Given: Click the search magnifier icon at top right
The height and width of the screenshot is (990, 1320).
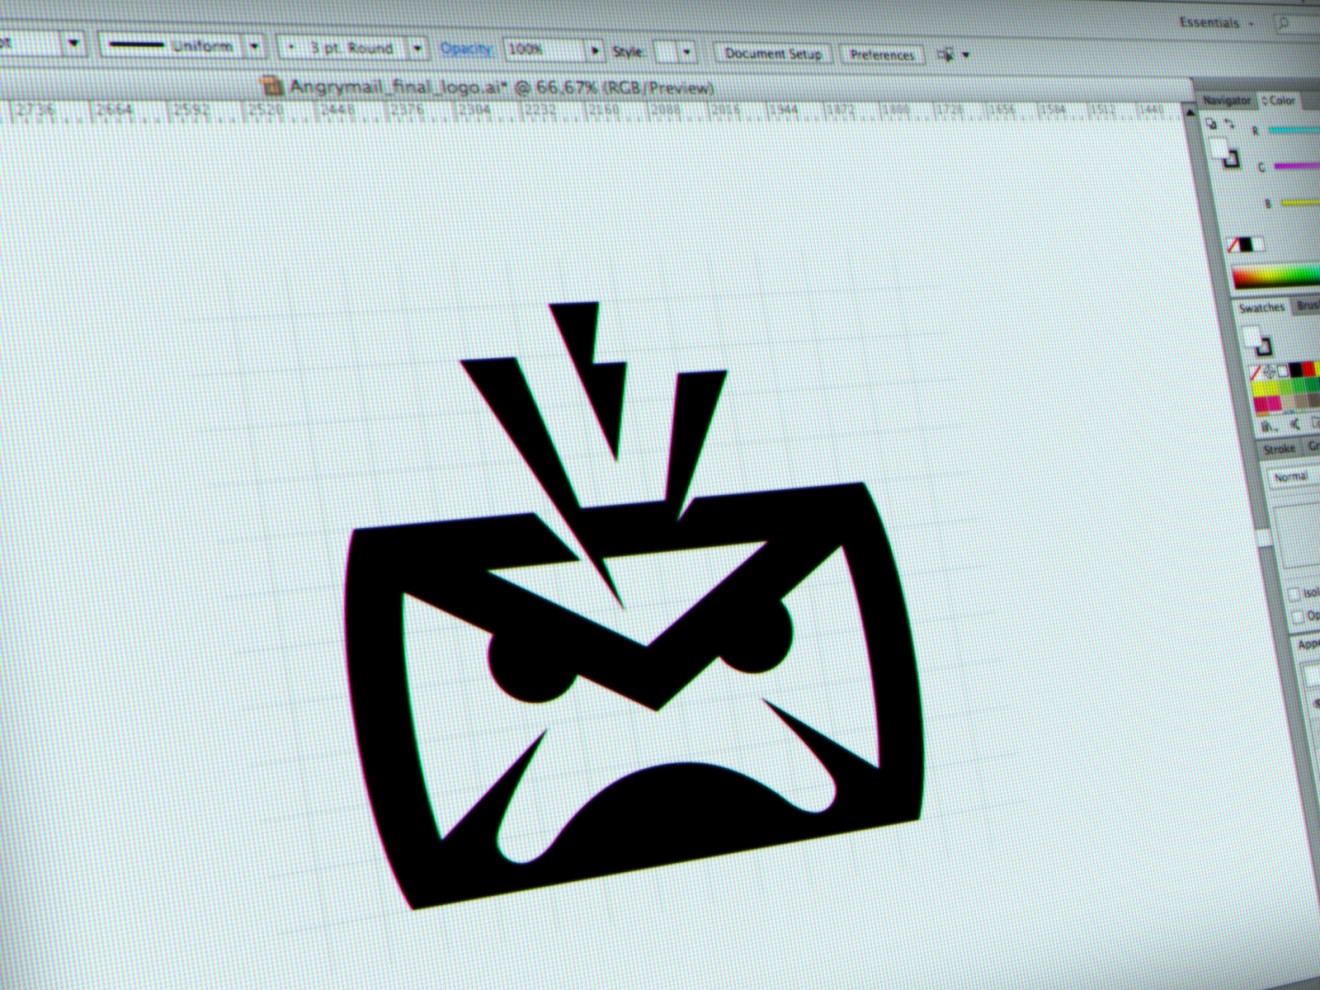Looking at the screenshot, I should pyautogui.click(x=1284, y=22).
